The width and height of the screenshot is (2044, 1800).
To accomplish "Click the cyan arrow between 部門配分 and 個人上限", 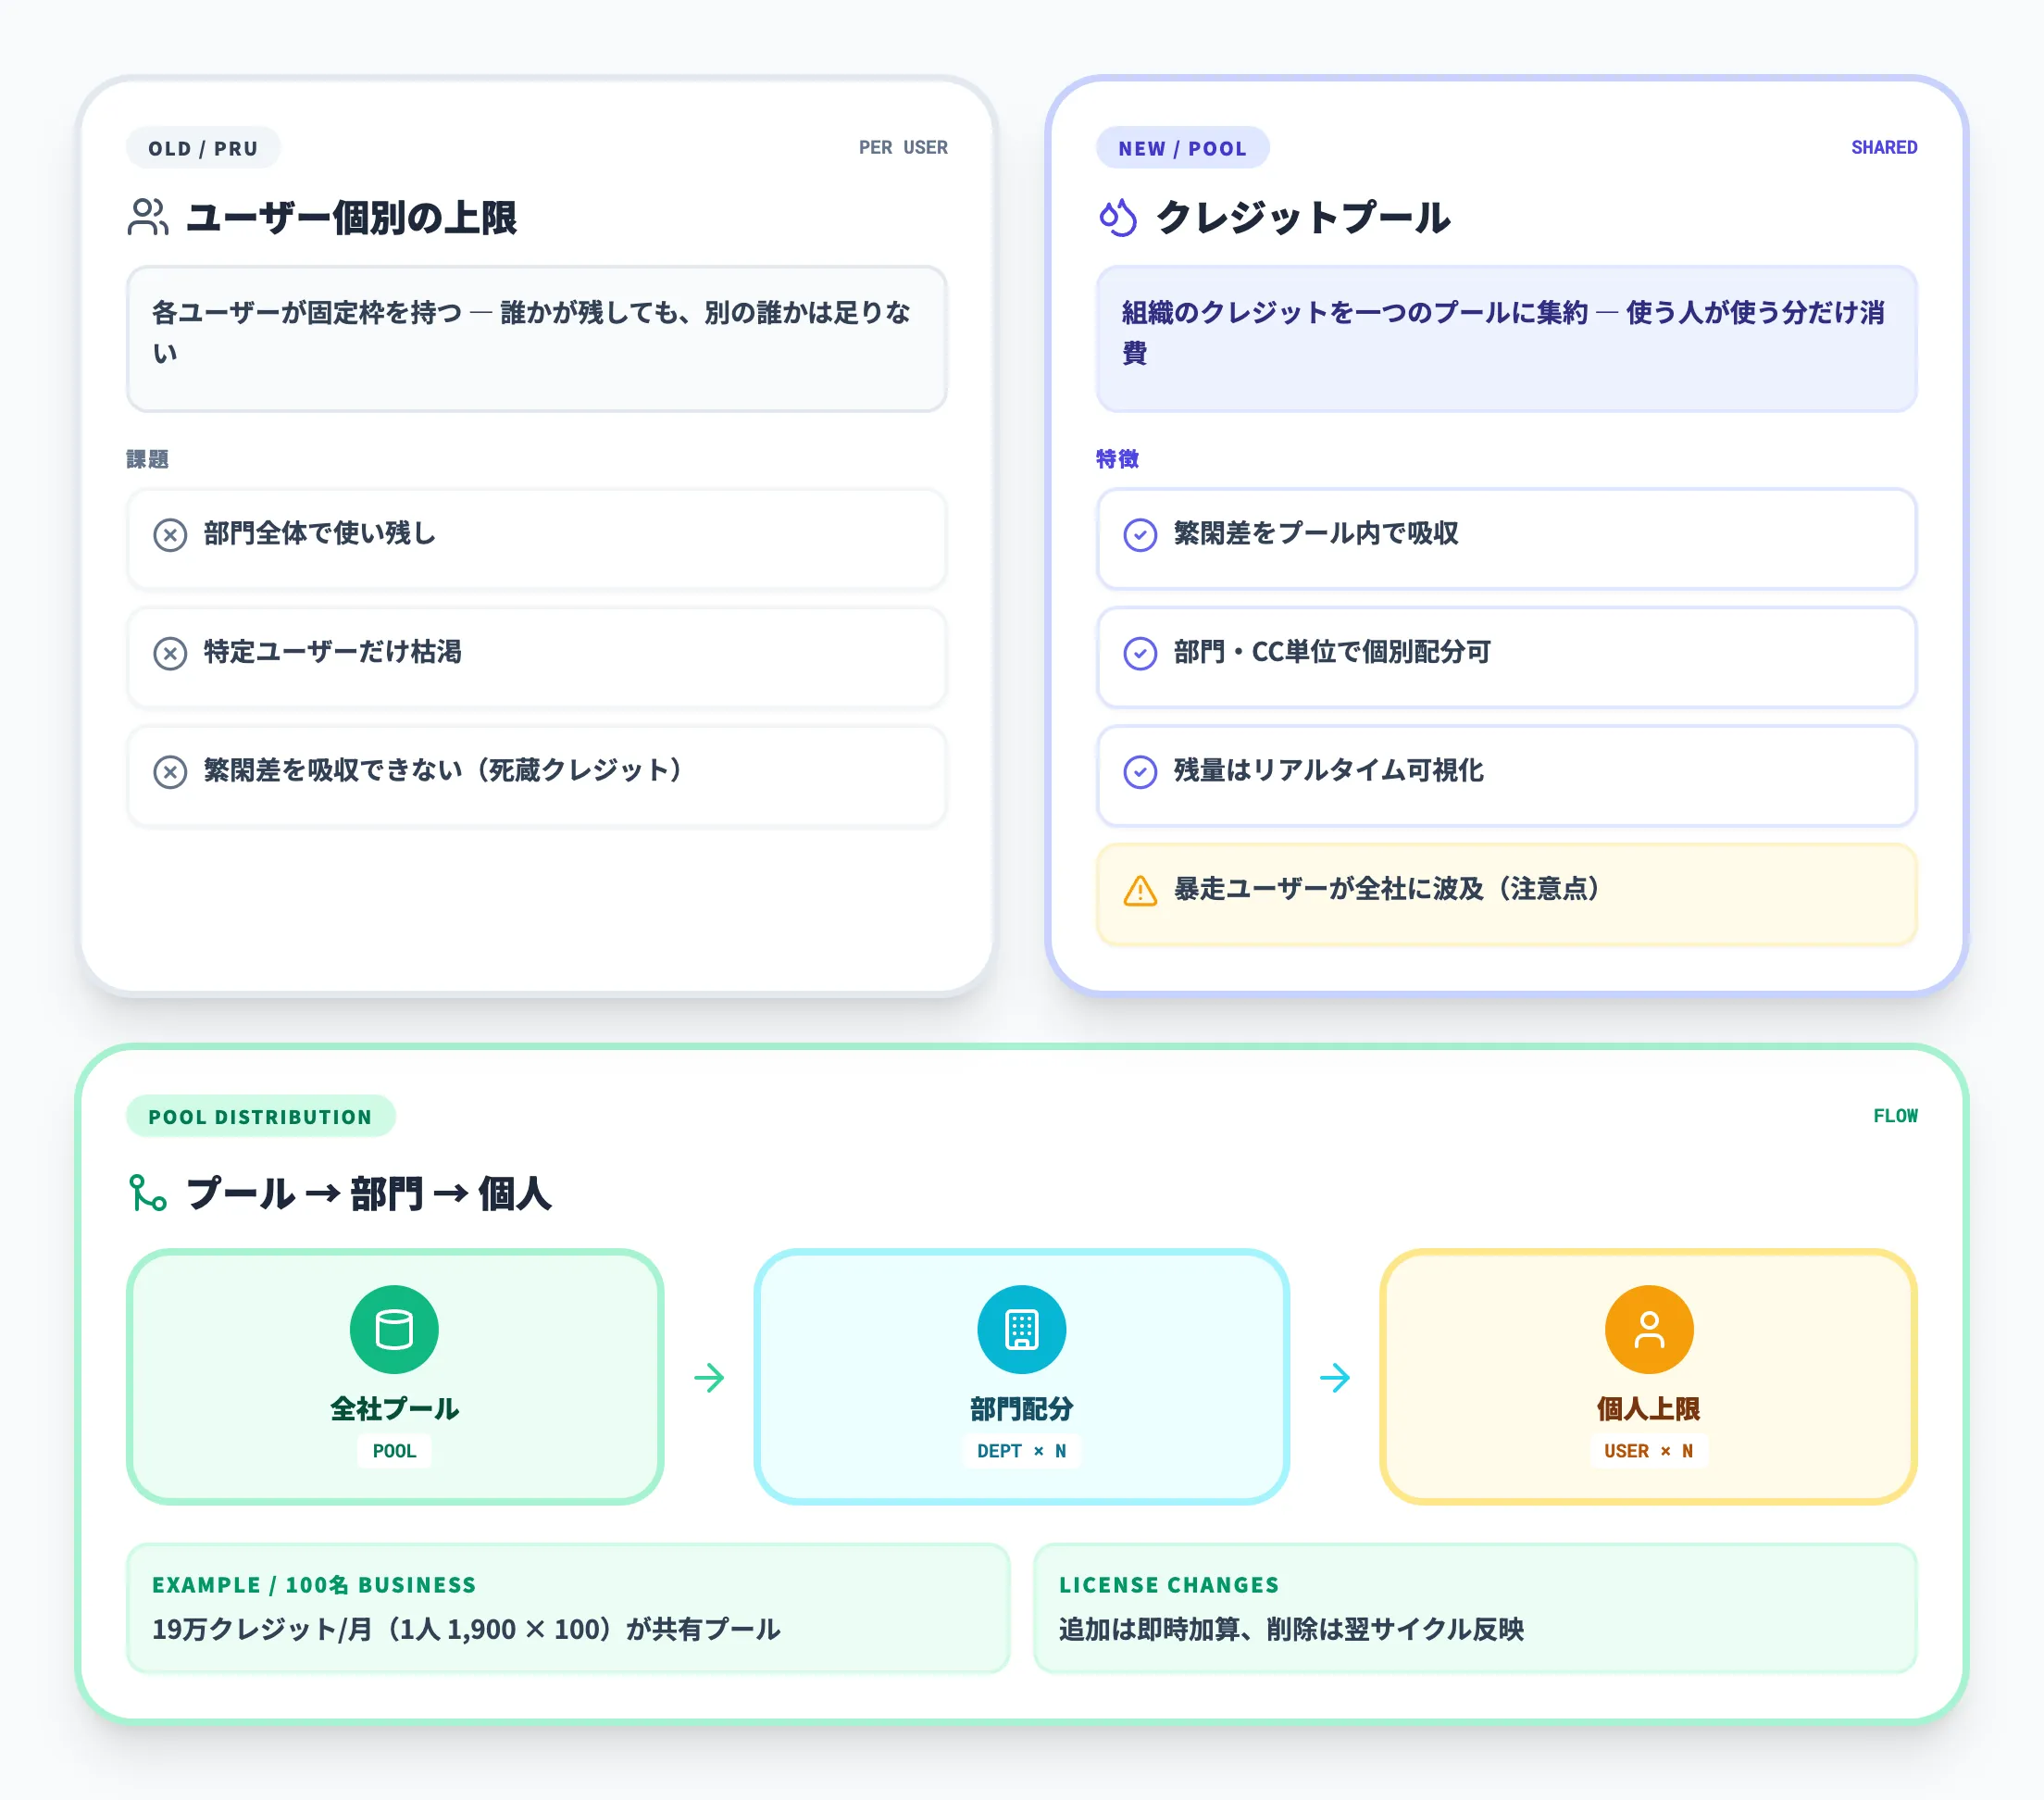I will coord(1335,1377).
